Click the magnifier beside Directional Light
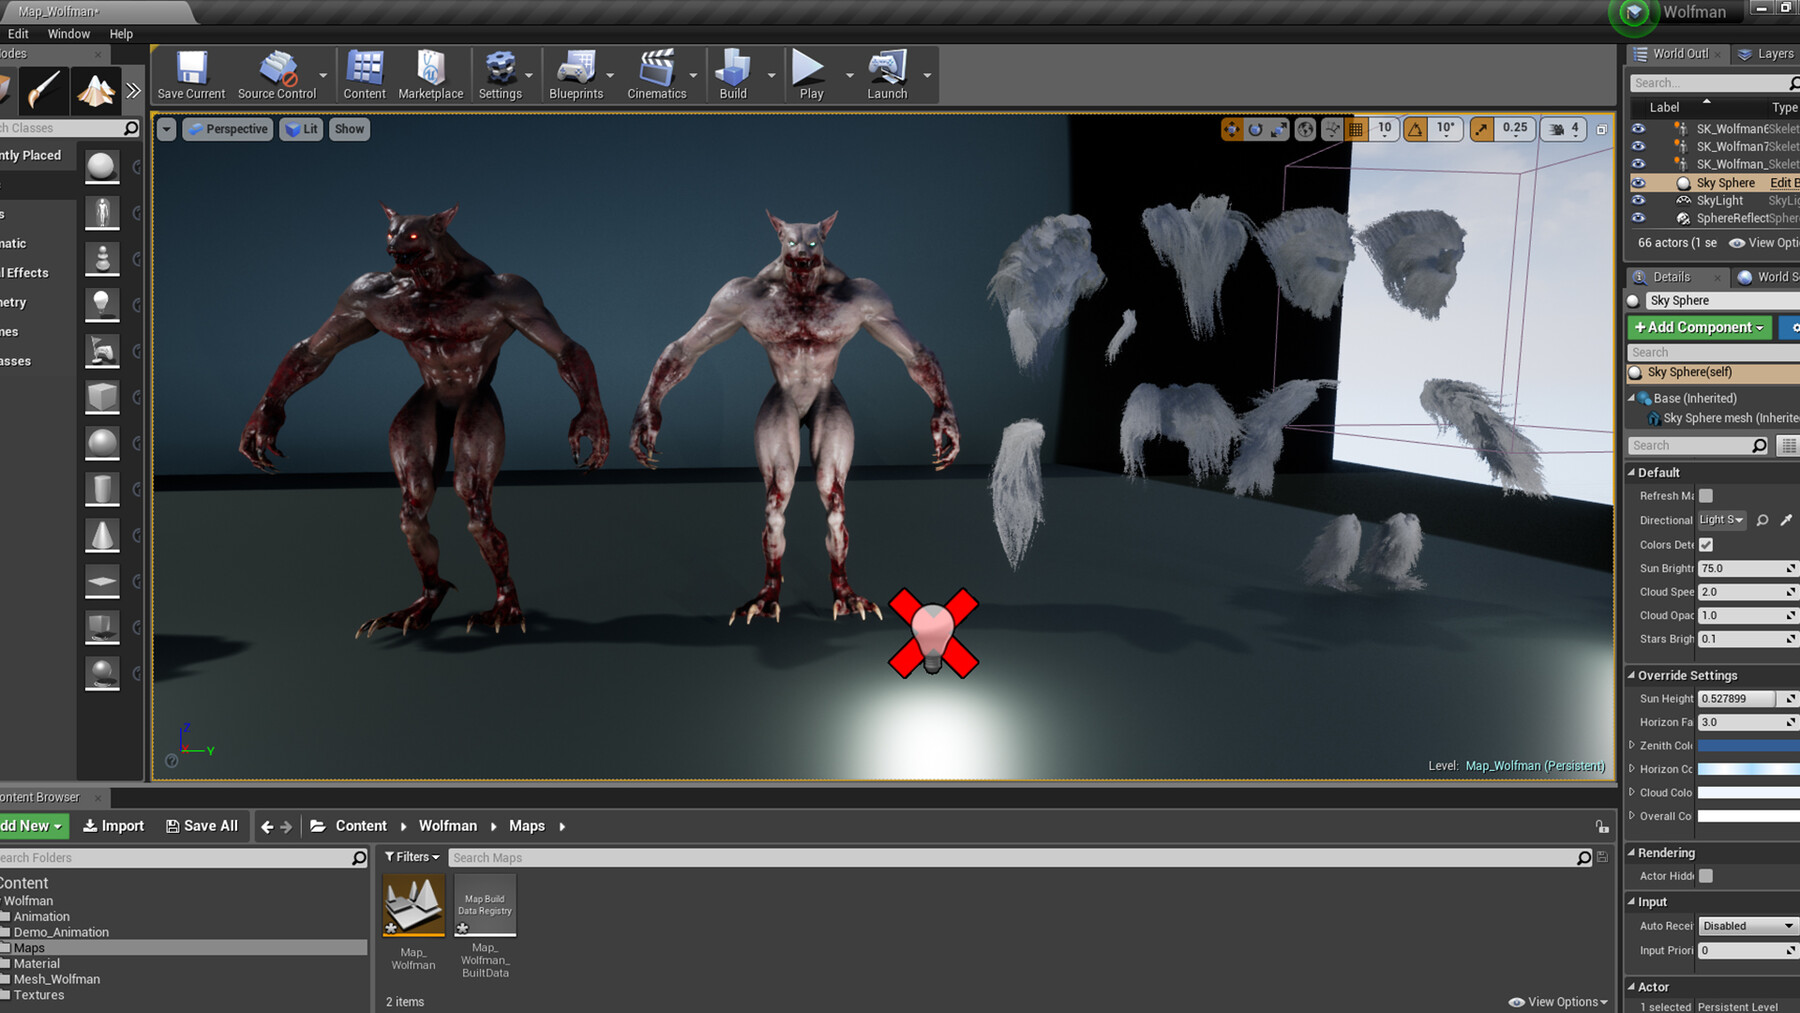The image size is (1800, 1013). pos(1763,520)
